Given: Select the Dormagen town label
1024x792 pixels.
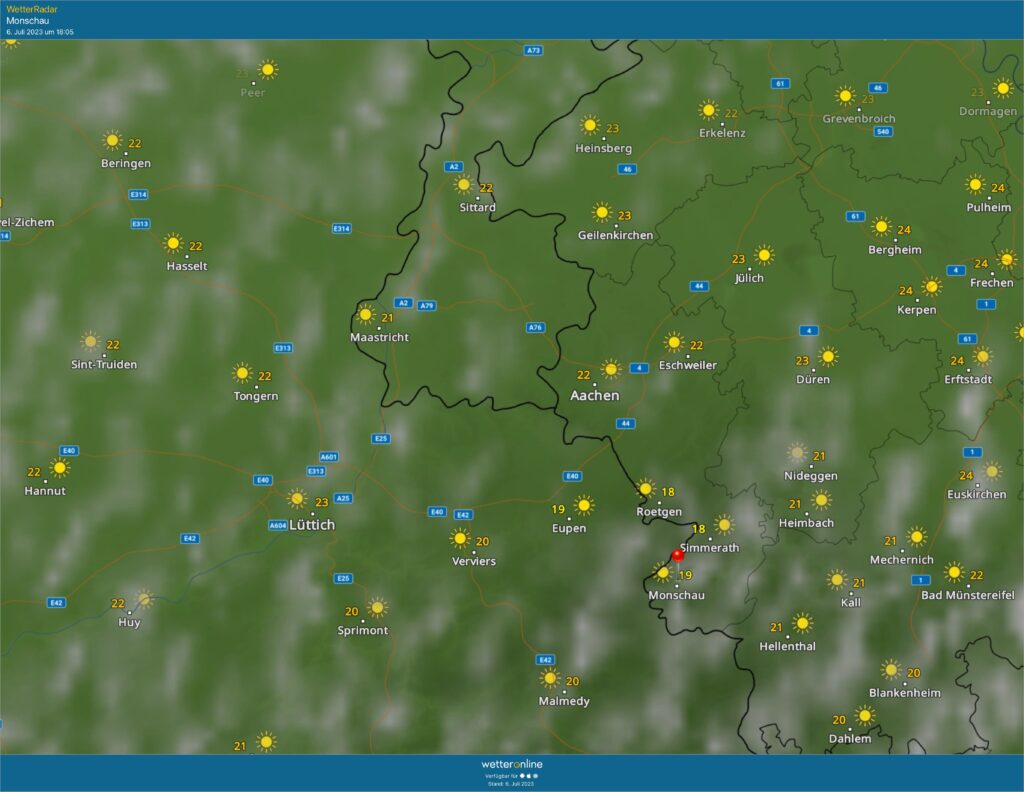Looking at the screenshot, I should tap(988, 112).
